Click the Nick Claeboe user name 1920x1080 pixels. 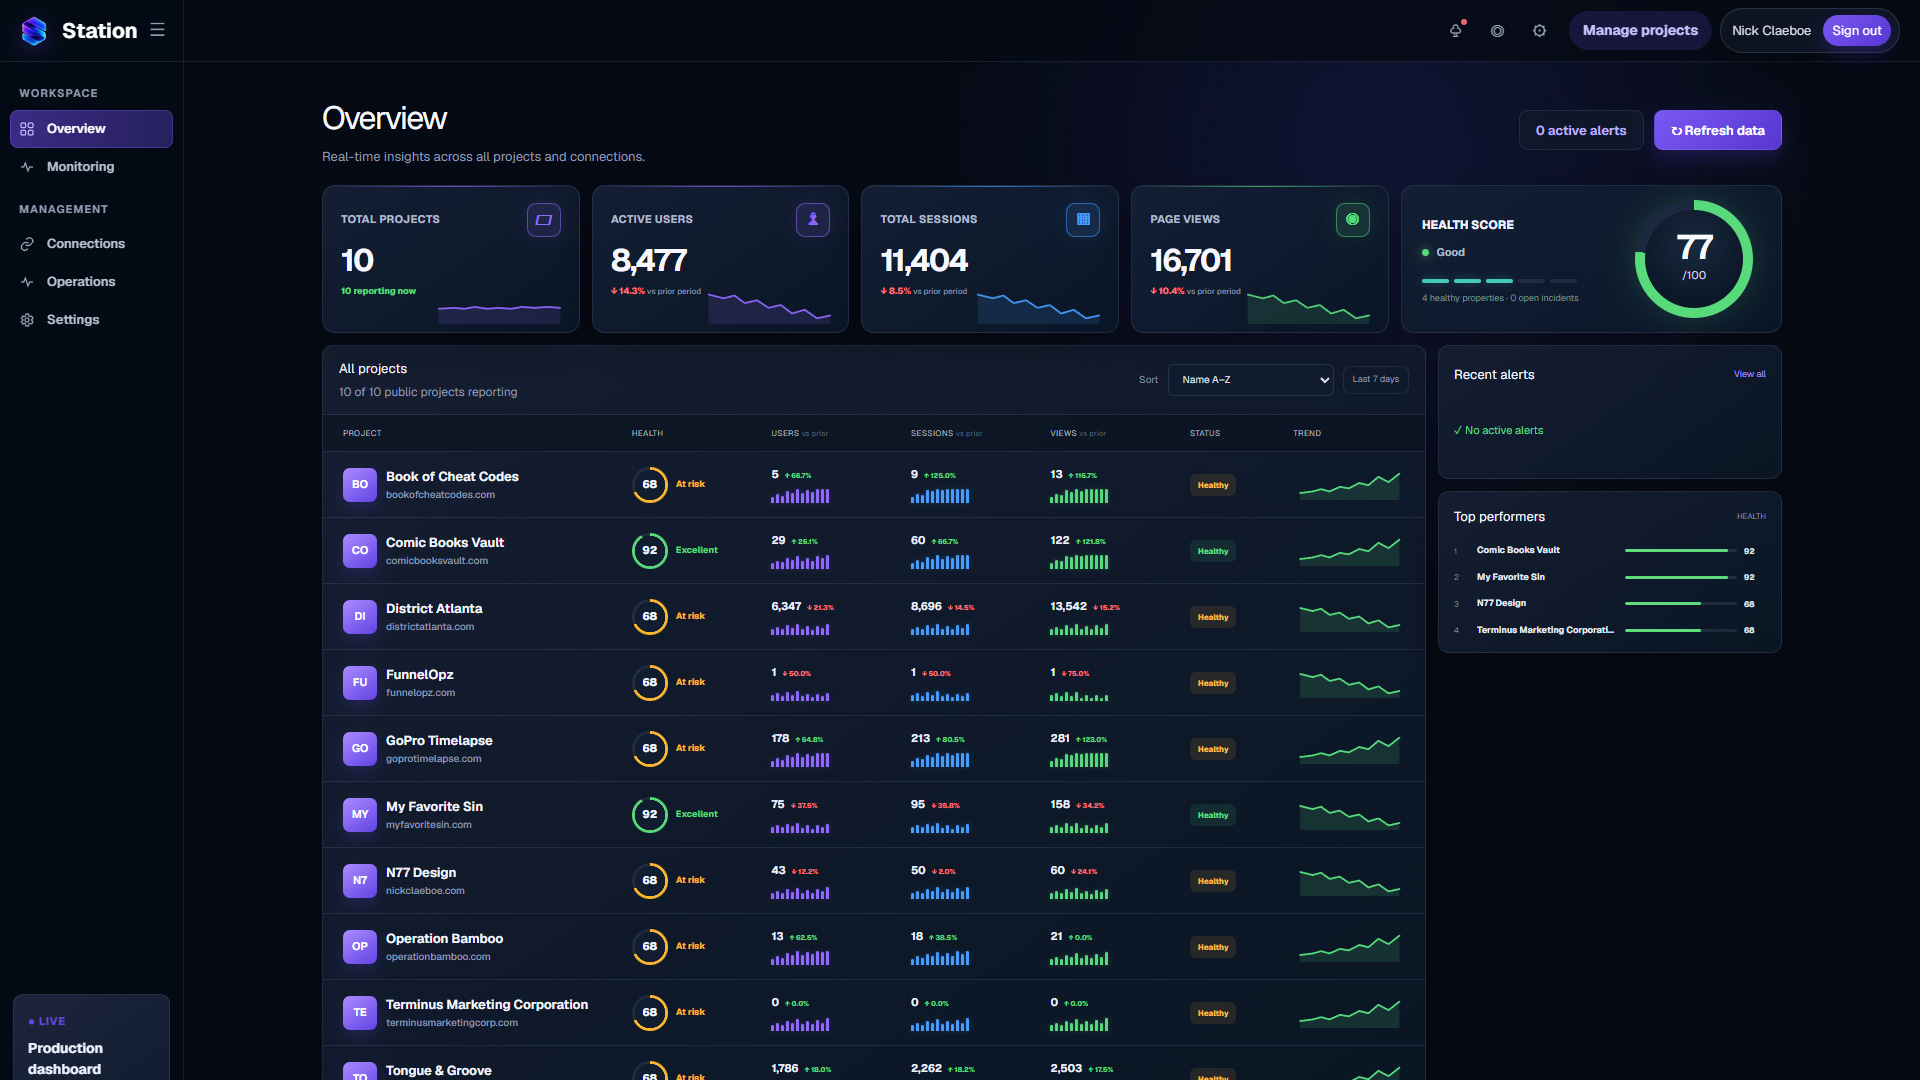tap(1771, 31)
